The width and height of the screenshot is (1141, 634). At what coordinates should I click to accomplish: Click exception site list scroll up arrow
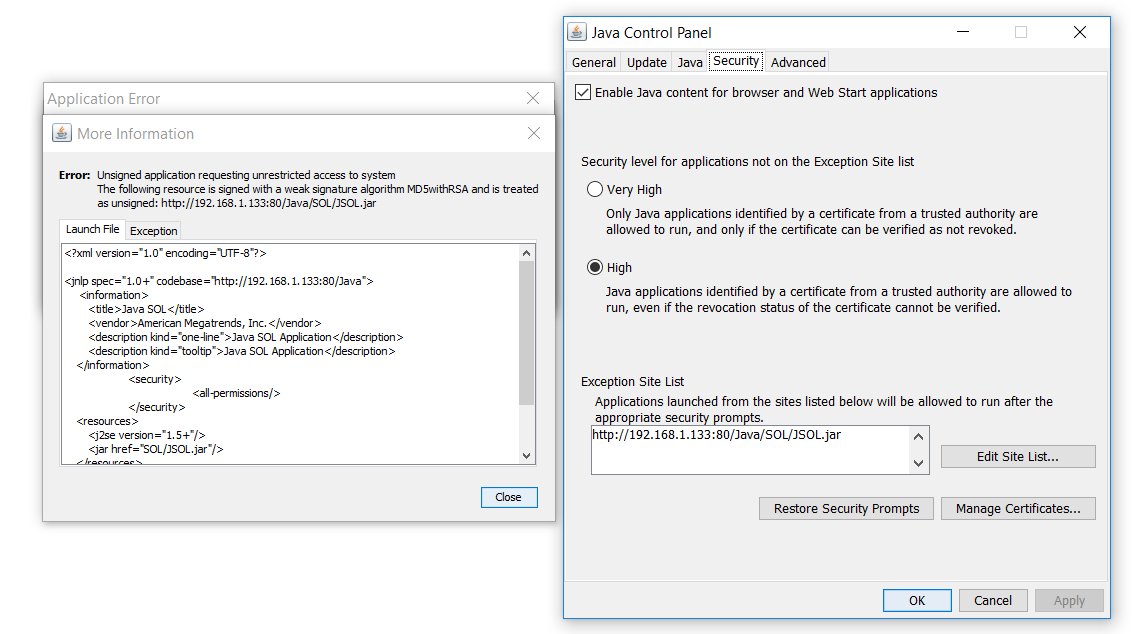[x=918, y=437]
